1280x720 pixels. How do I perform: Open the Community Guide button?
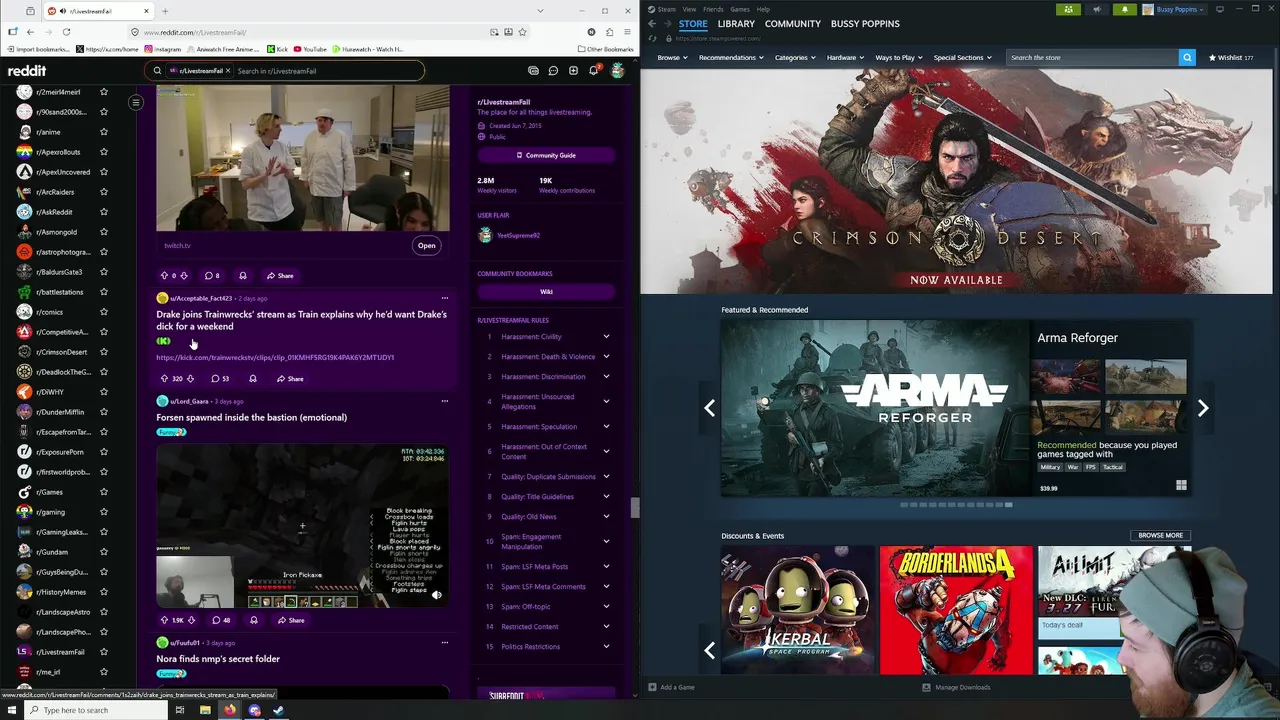[546, 155]
